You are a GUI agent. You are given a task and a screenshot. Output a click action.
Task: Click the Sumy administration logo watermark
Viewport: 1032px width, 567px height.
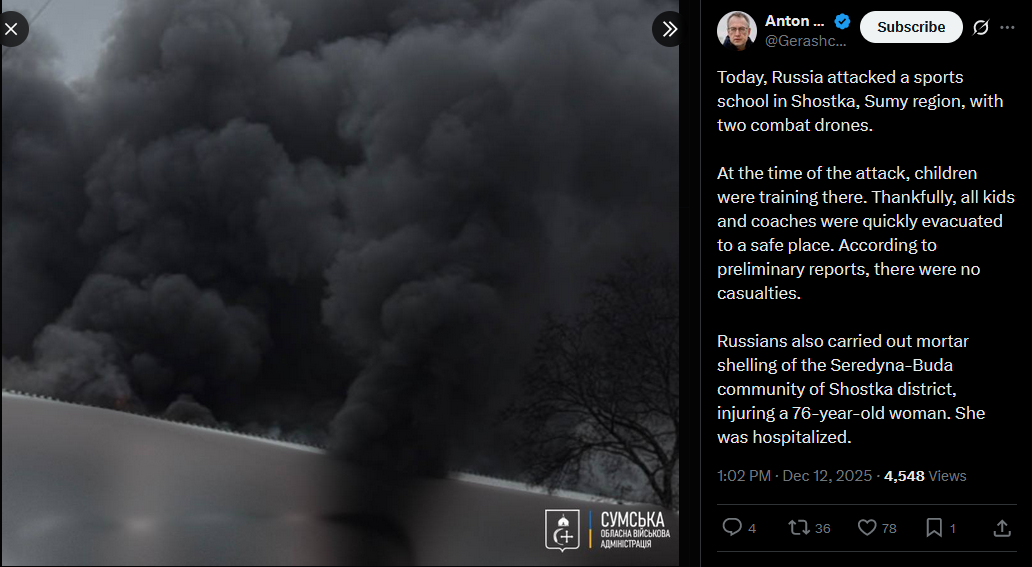(607, 529)
